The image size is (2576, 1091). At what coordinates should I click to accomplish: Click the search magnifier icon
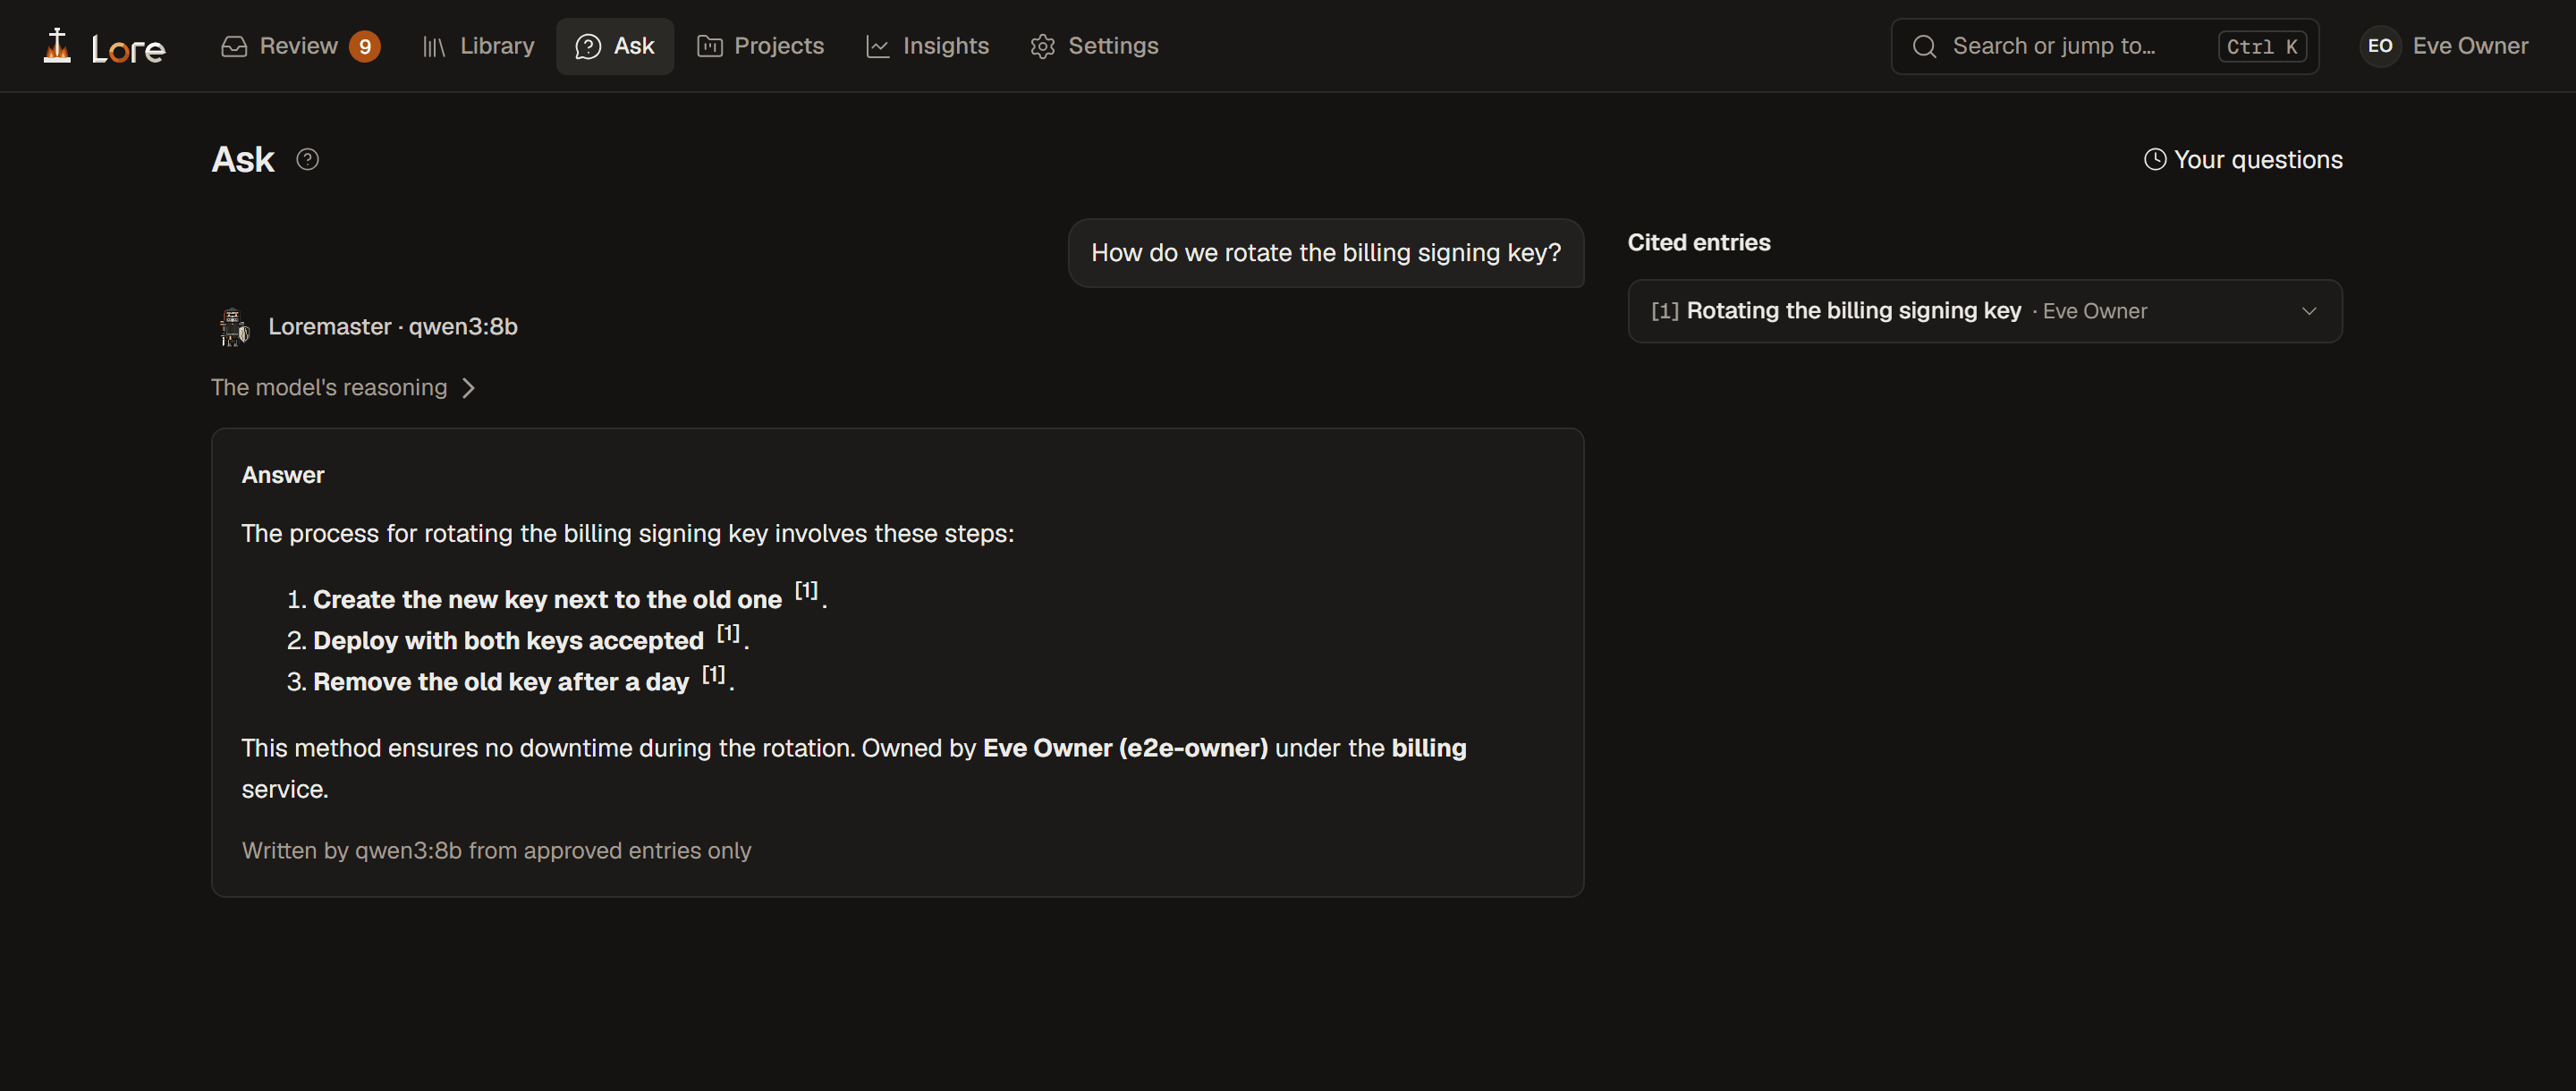point(1924,46)
